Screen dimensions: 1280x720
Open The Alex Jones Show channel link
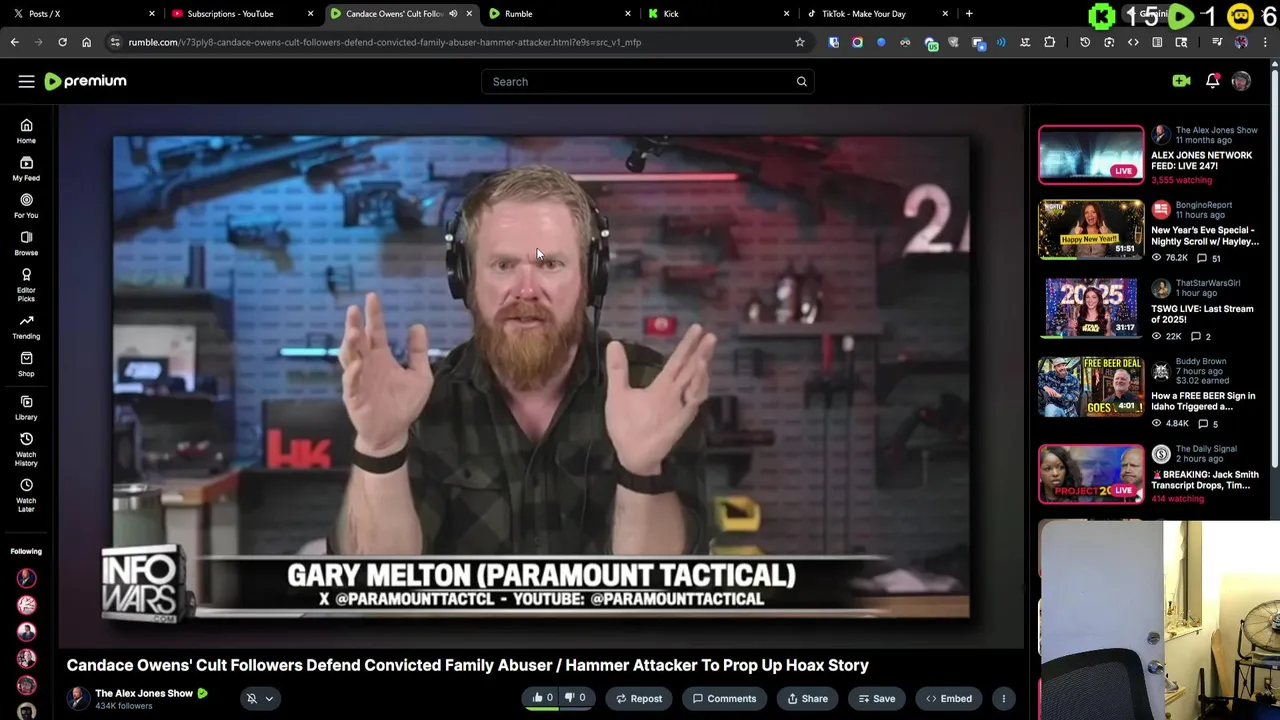(x=144, y=693)
